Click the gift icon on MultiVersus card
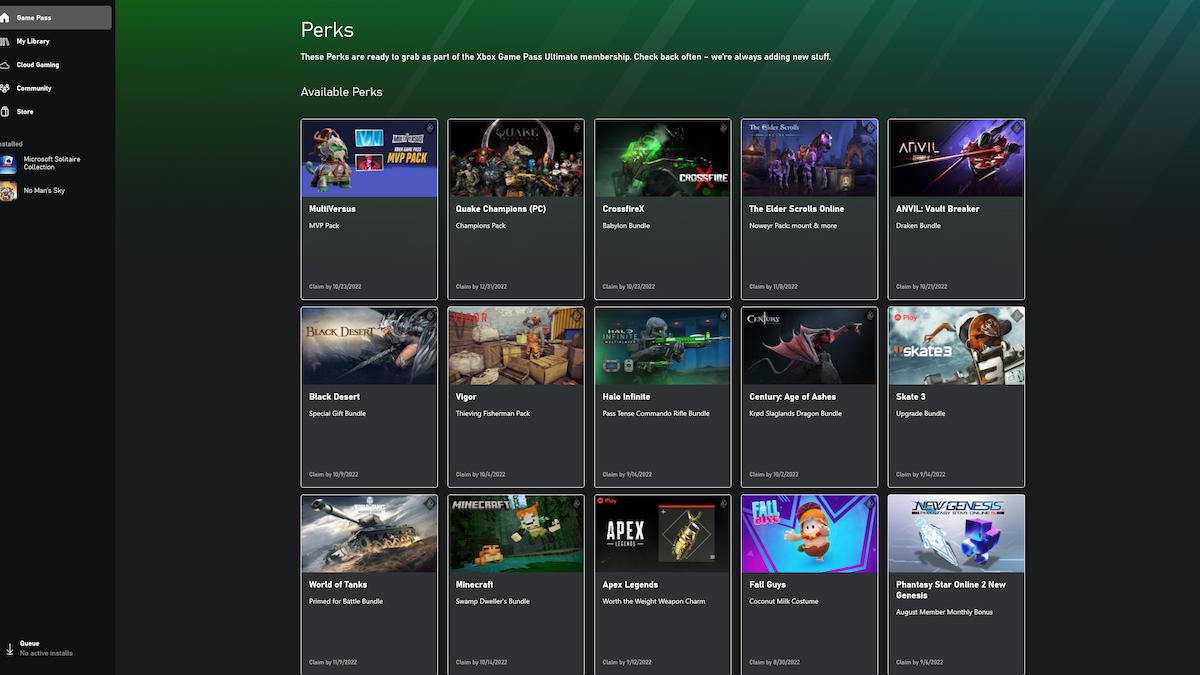The height and width of the screenshot is (675, 1200). coord(430,127)
